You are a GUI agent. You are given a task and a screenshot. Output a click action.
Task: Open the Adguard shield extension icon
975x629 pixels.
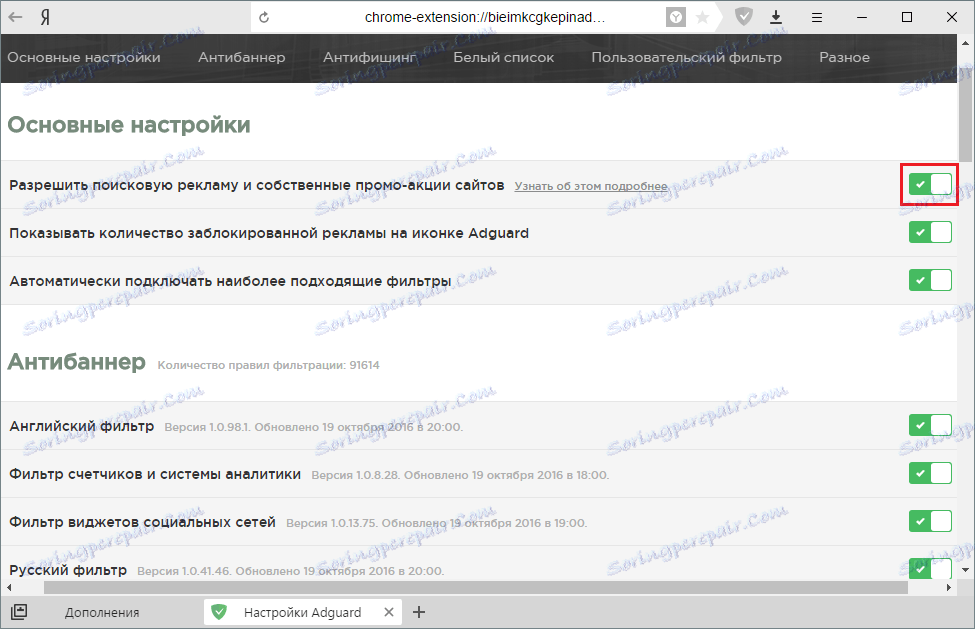[744, 17]
